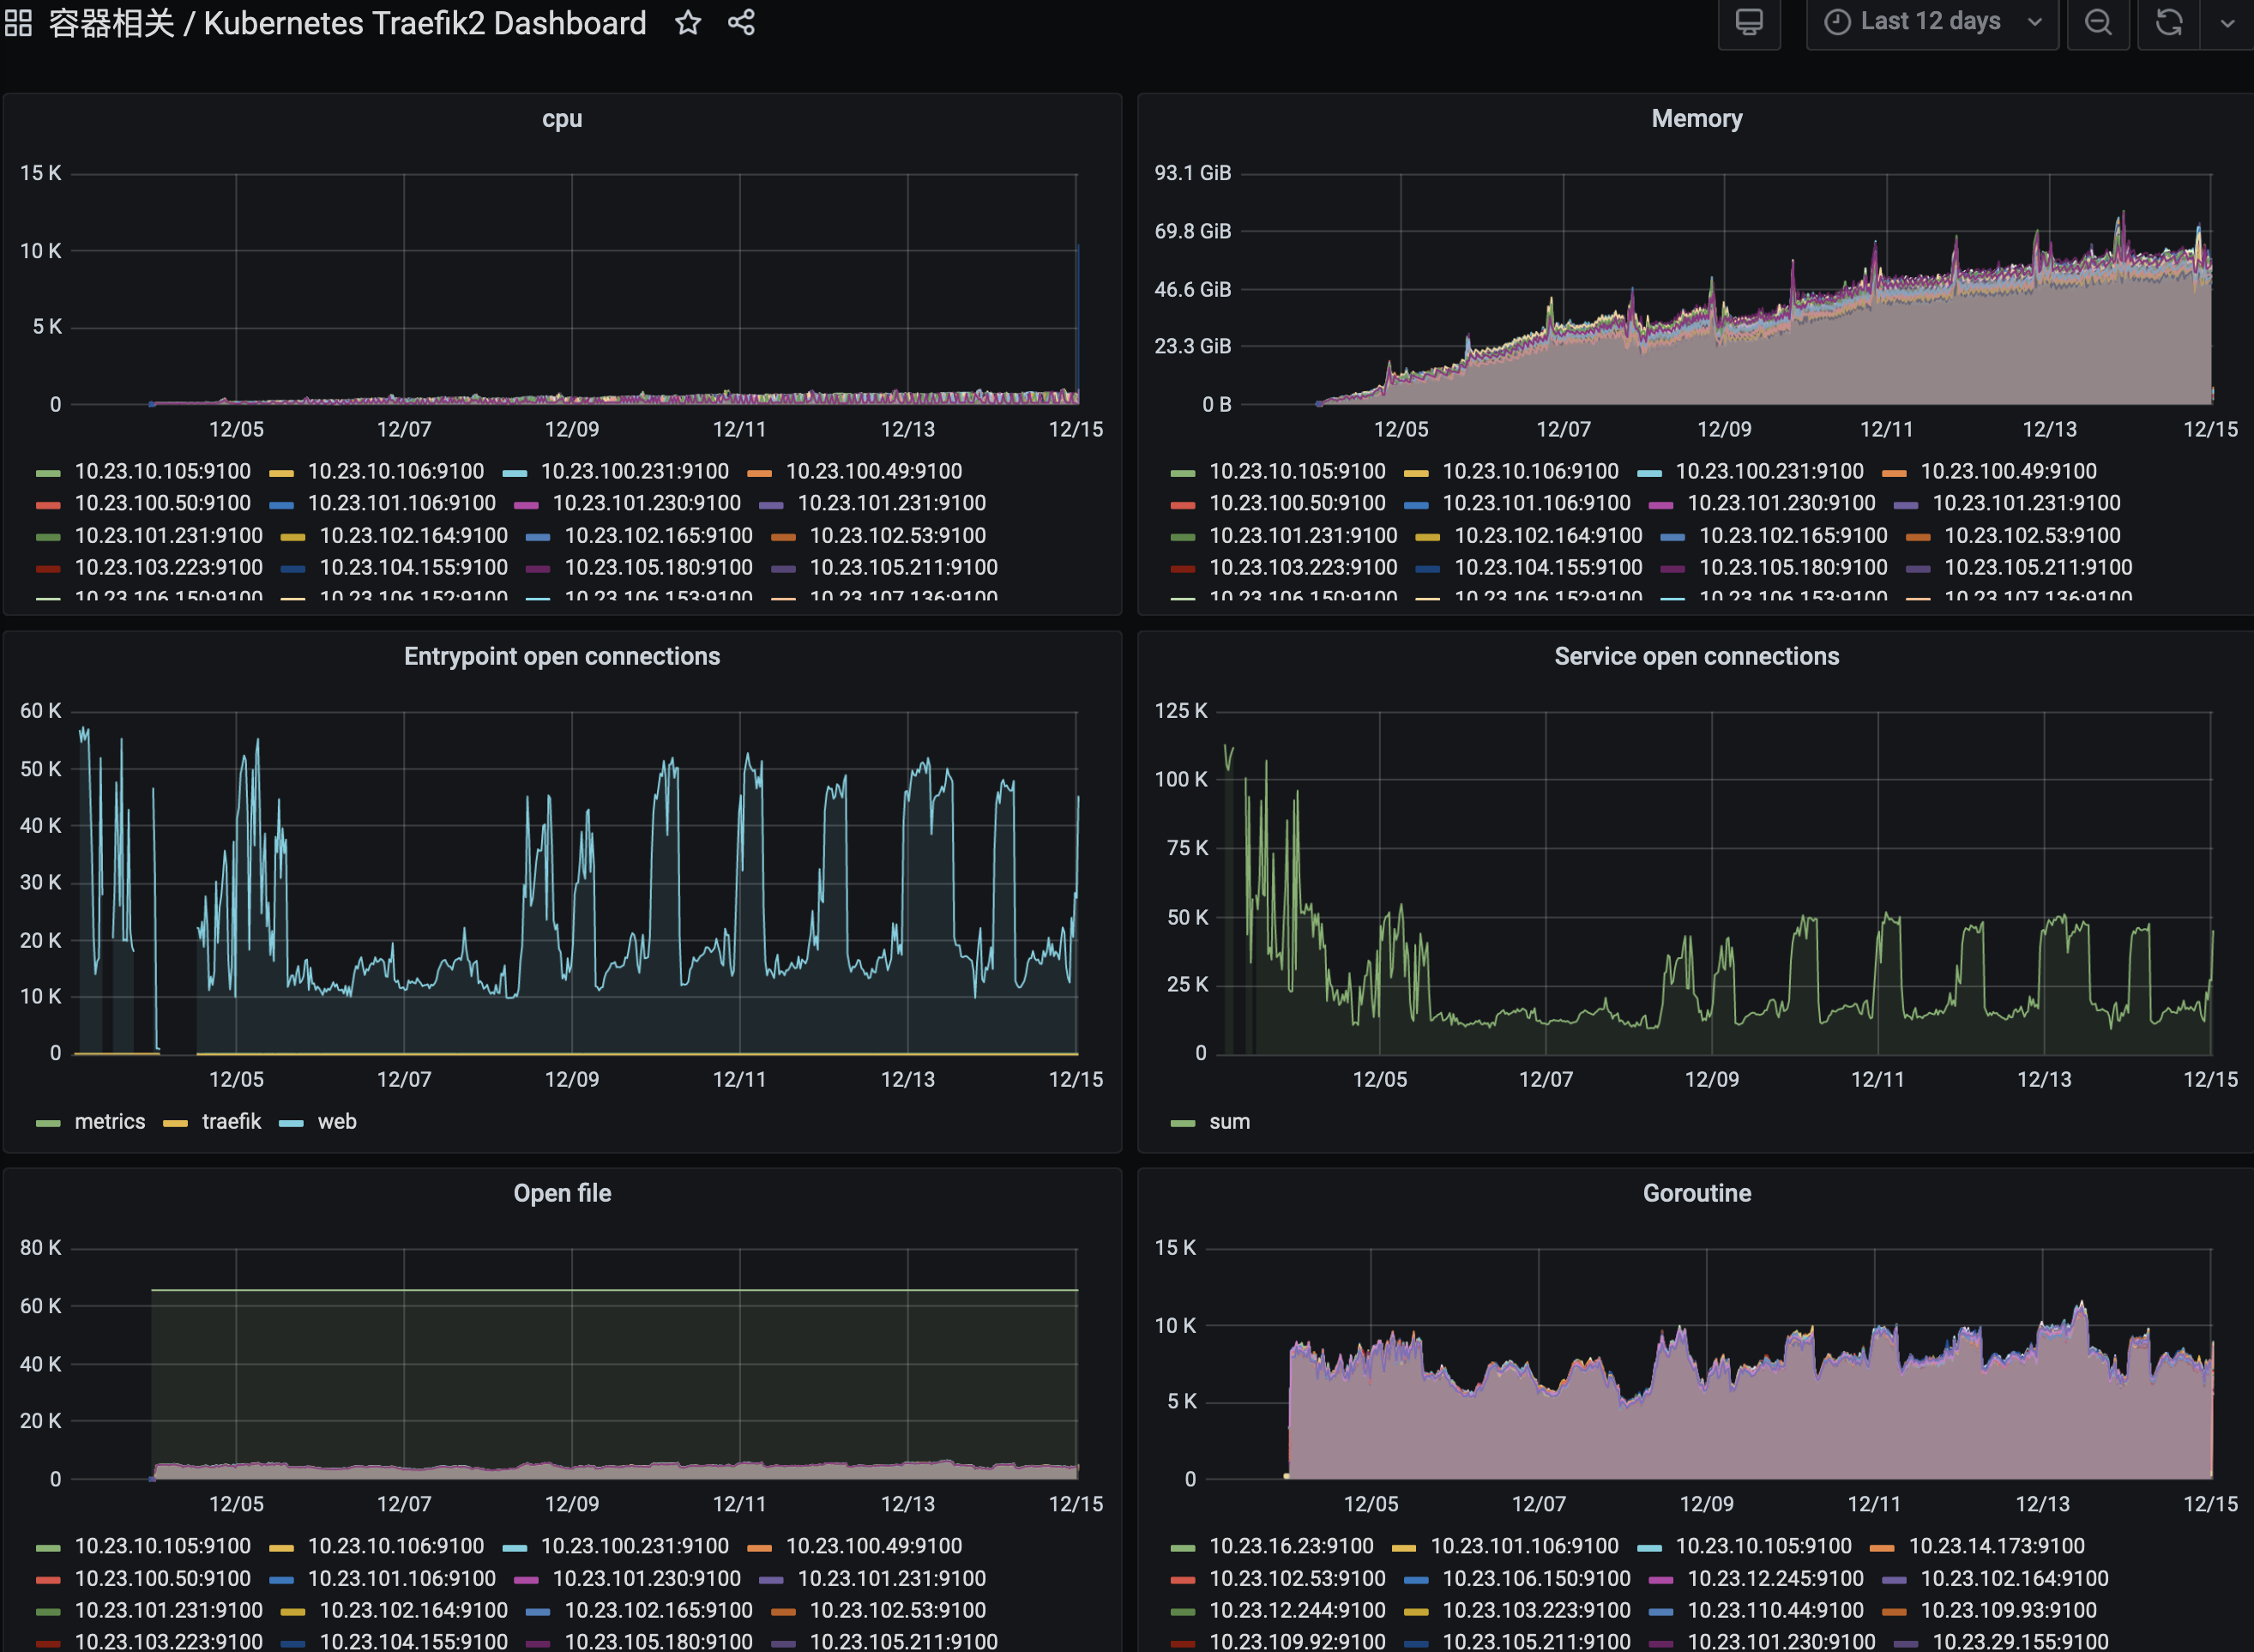
Task: Open the cpu panel title menu
Action: pyautogui.click(x=561, y=118)
